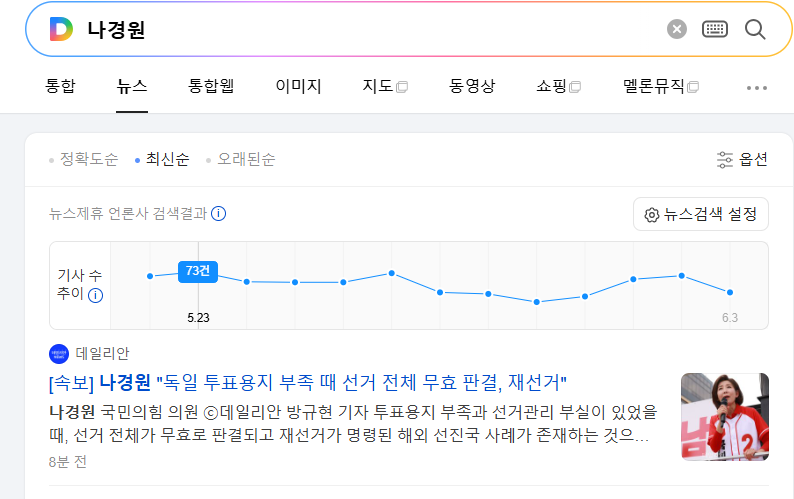This screenshot has width=794, height=499.
Task: Click the 8분 전 timestamp
Action: (67, 462)
